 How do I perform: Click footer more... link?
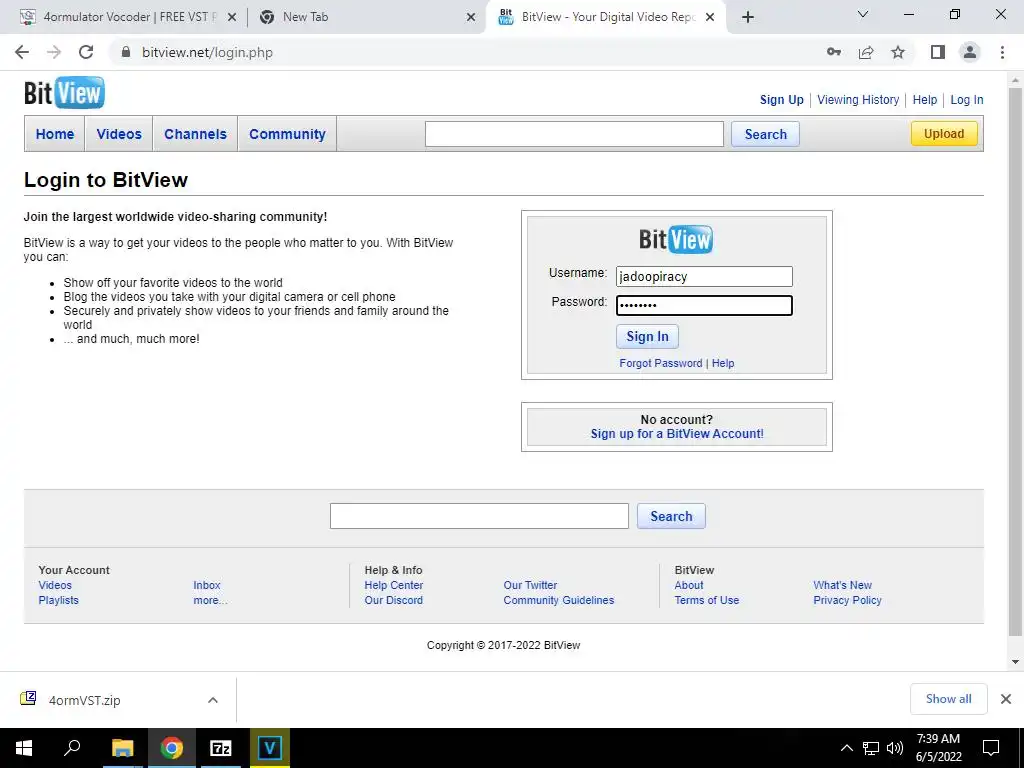point(210,600)
